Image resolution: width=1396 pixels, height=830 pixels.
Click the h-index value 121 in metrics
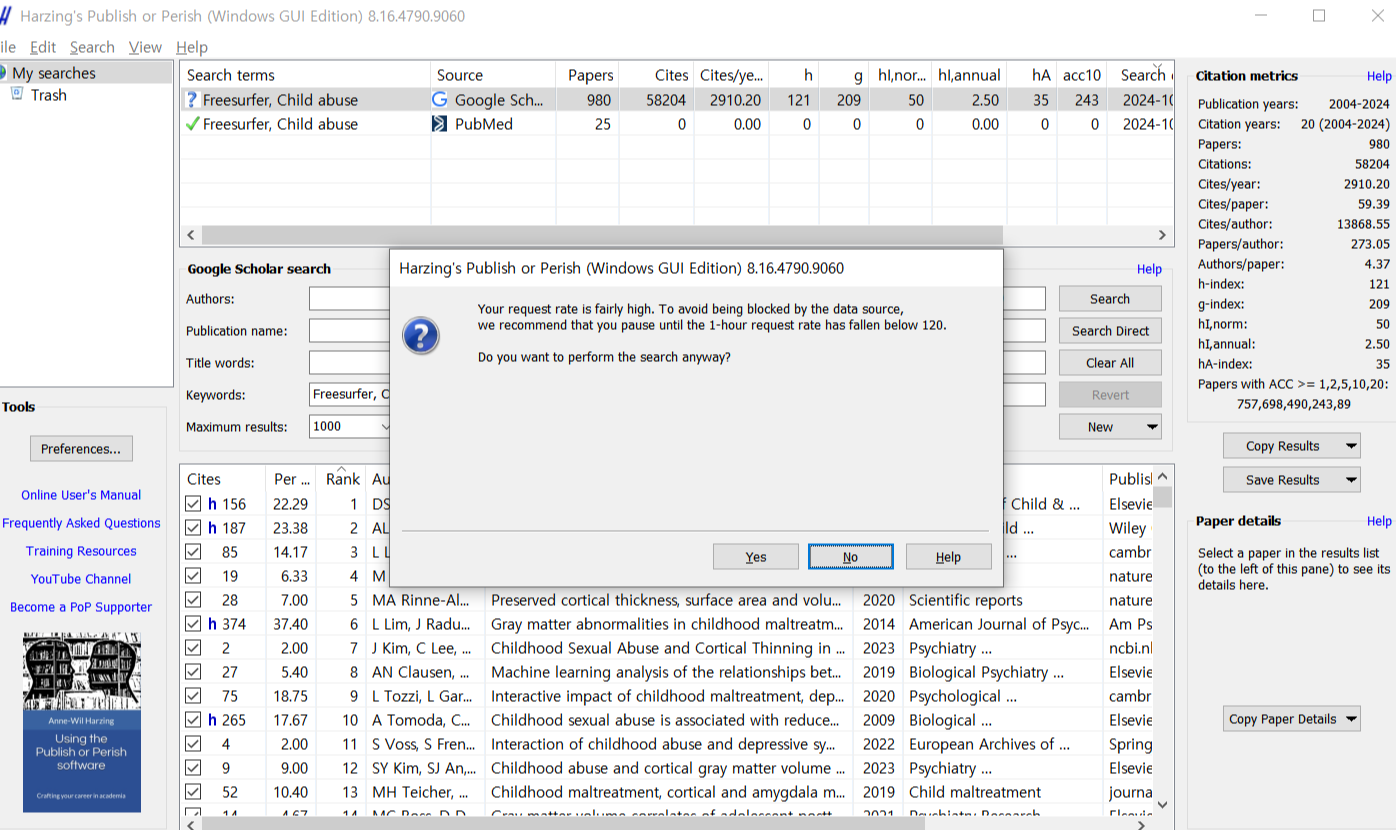click(1378, 284)
